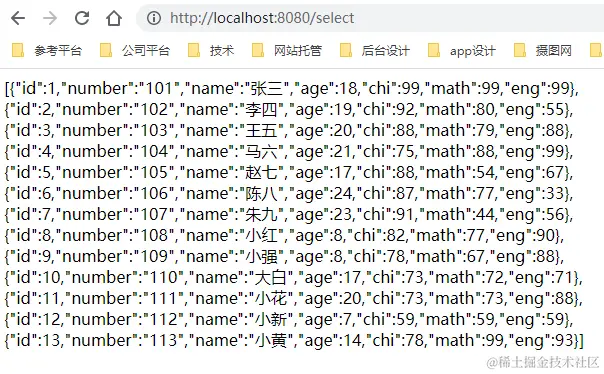Screen dimensions: 604x374
Task: Click folder icon beside 参考平台
Action: coord(18,50)
